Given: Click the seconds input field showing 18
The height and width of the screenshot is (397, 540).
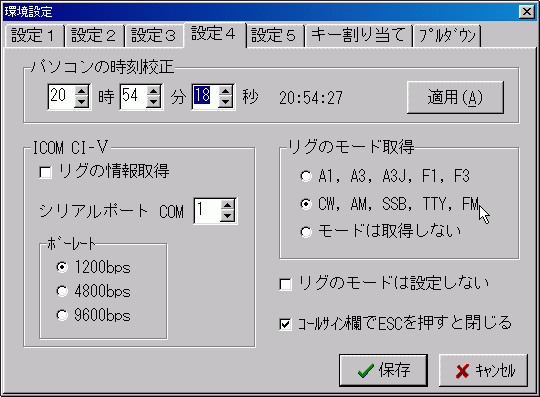Looking at the screenshot, I should click(205, 97).
